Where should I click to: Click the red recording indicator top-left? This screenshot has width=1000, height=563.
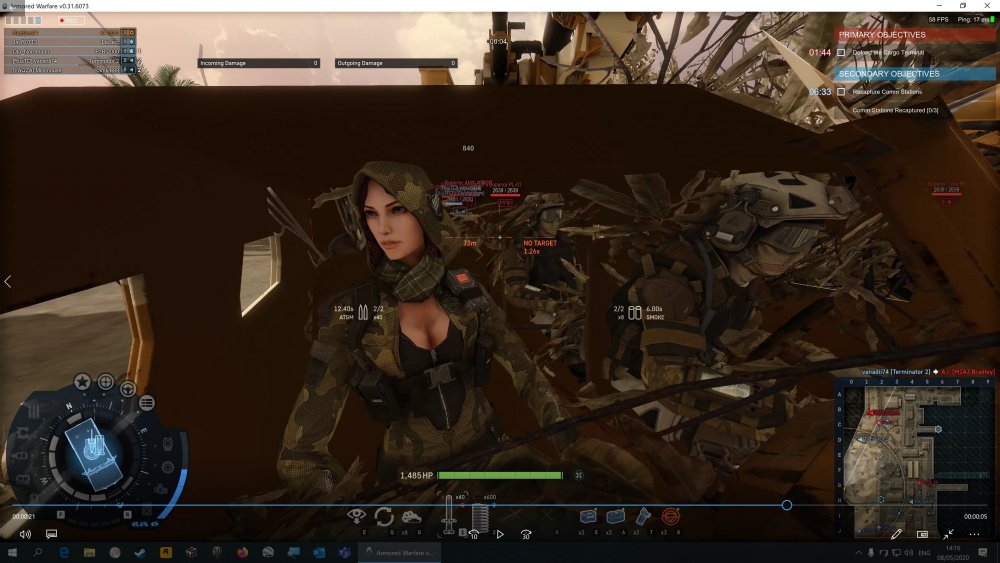pos(62,20)
